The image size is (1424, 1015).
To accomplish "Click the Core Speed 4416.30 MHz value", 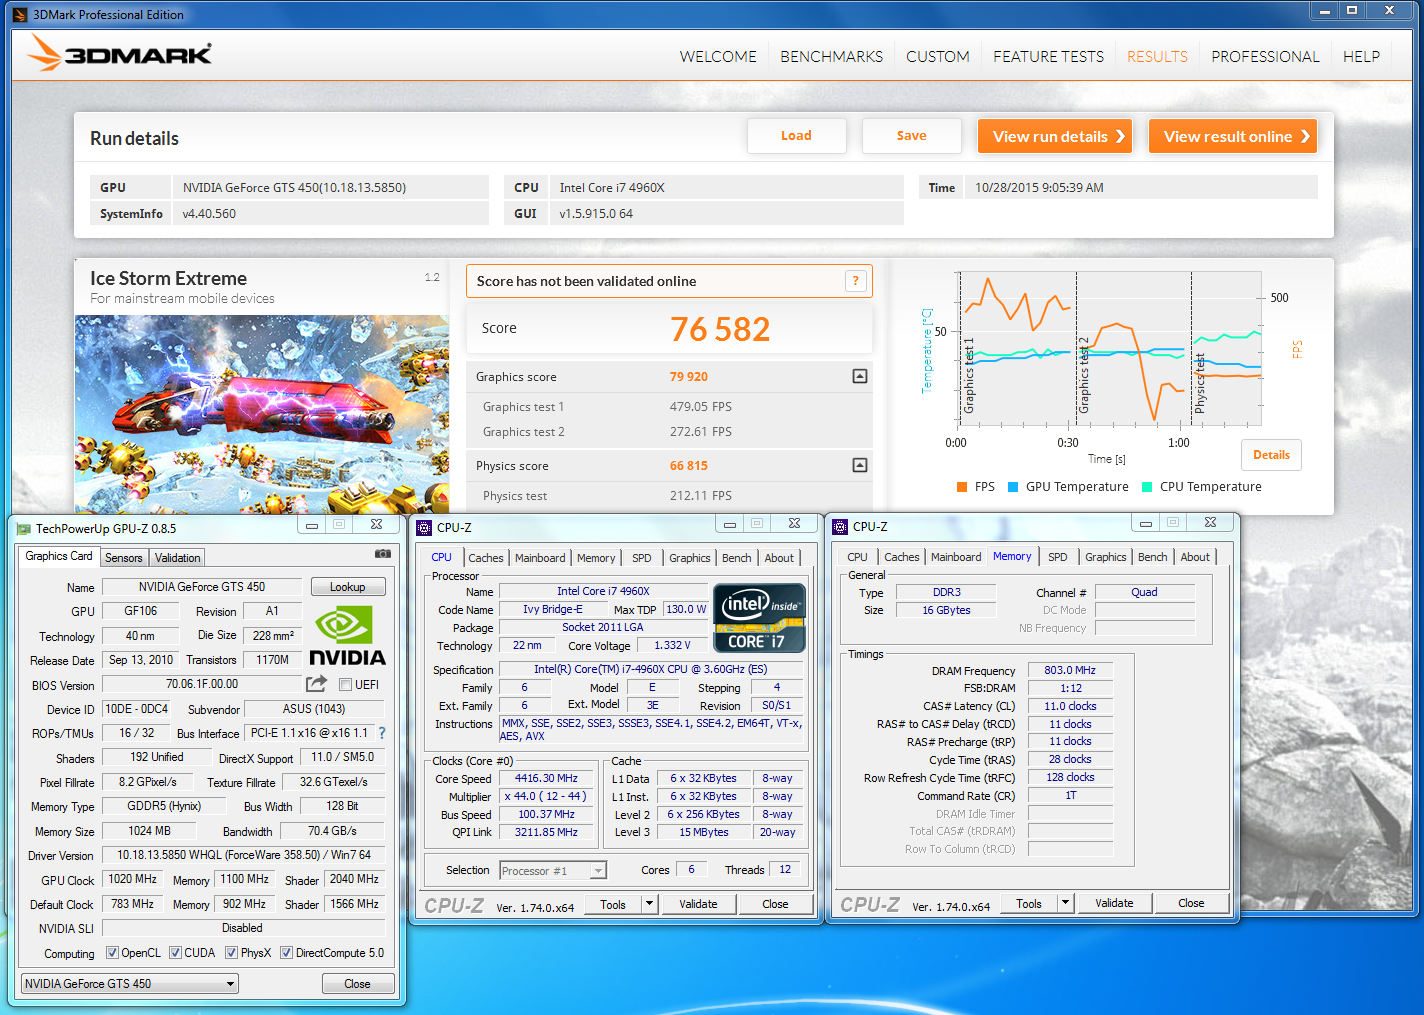I will tap(547, 778).
